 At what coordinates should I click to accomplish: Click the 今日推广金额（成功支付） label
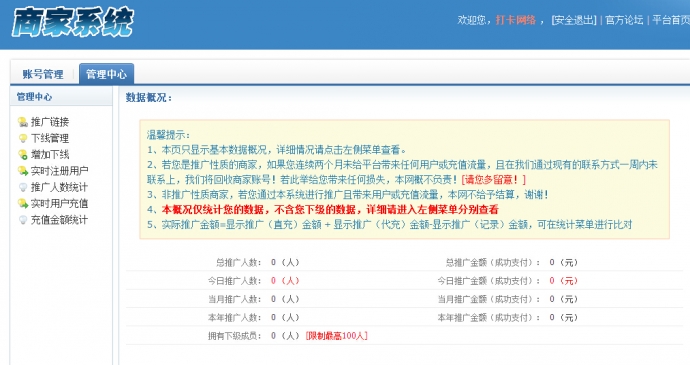coord(489,281)
